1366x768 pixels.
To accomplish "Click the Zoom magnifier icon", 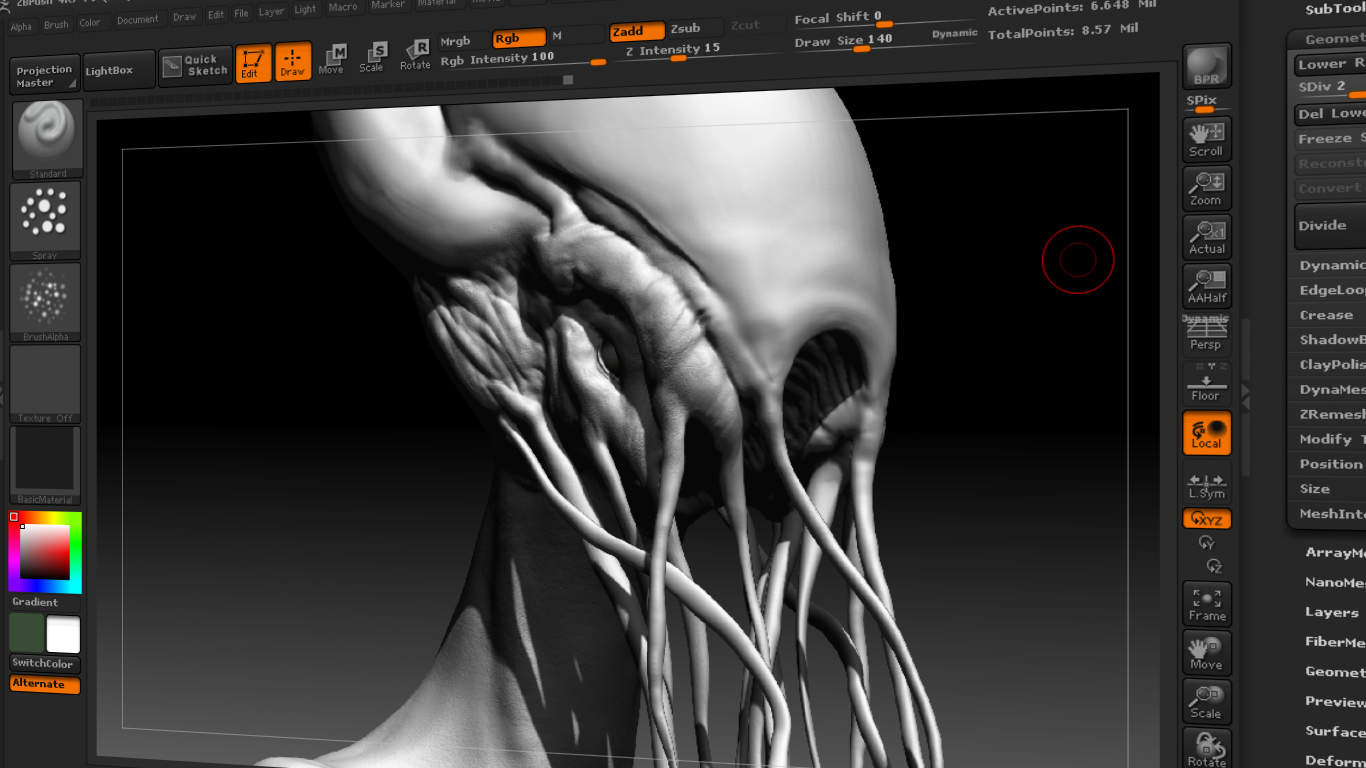I will (x=1206, y=188).
